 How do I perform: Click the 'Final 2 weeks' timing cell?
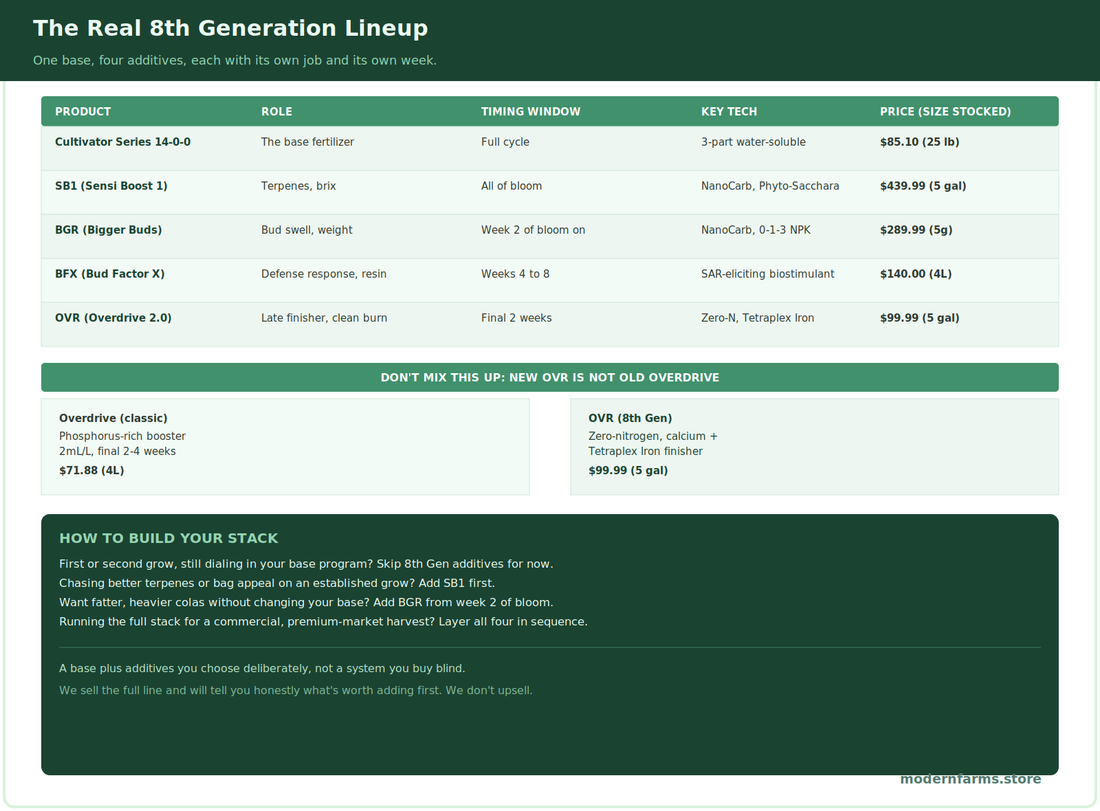tap(516, 318)
